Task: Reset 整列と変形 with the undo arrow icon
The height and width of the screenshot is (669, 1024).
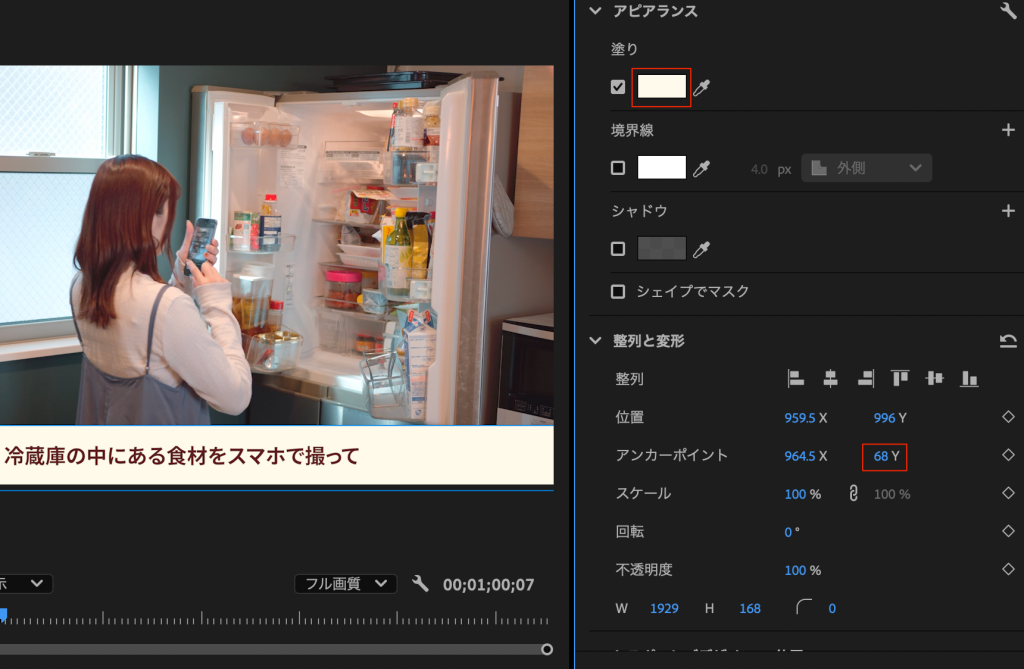Action: pyautogui.click(x=1007, y=341)
